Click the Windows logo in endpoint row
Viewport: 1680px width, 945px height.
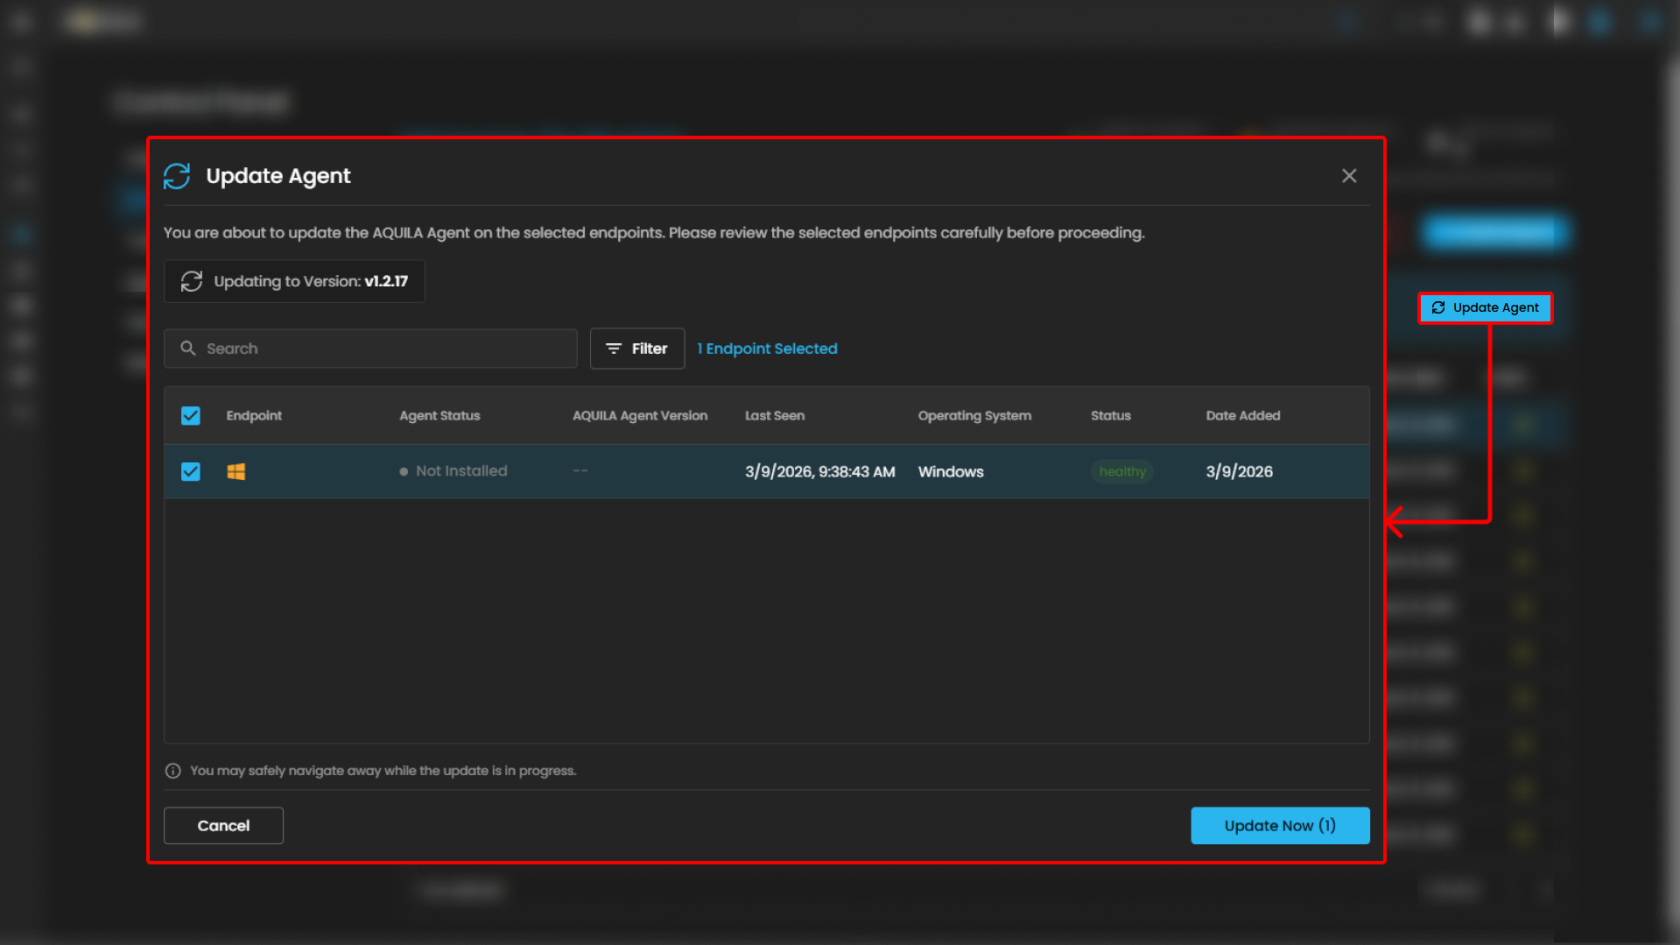[x=236, y=471]
